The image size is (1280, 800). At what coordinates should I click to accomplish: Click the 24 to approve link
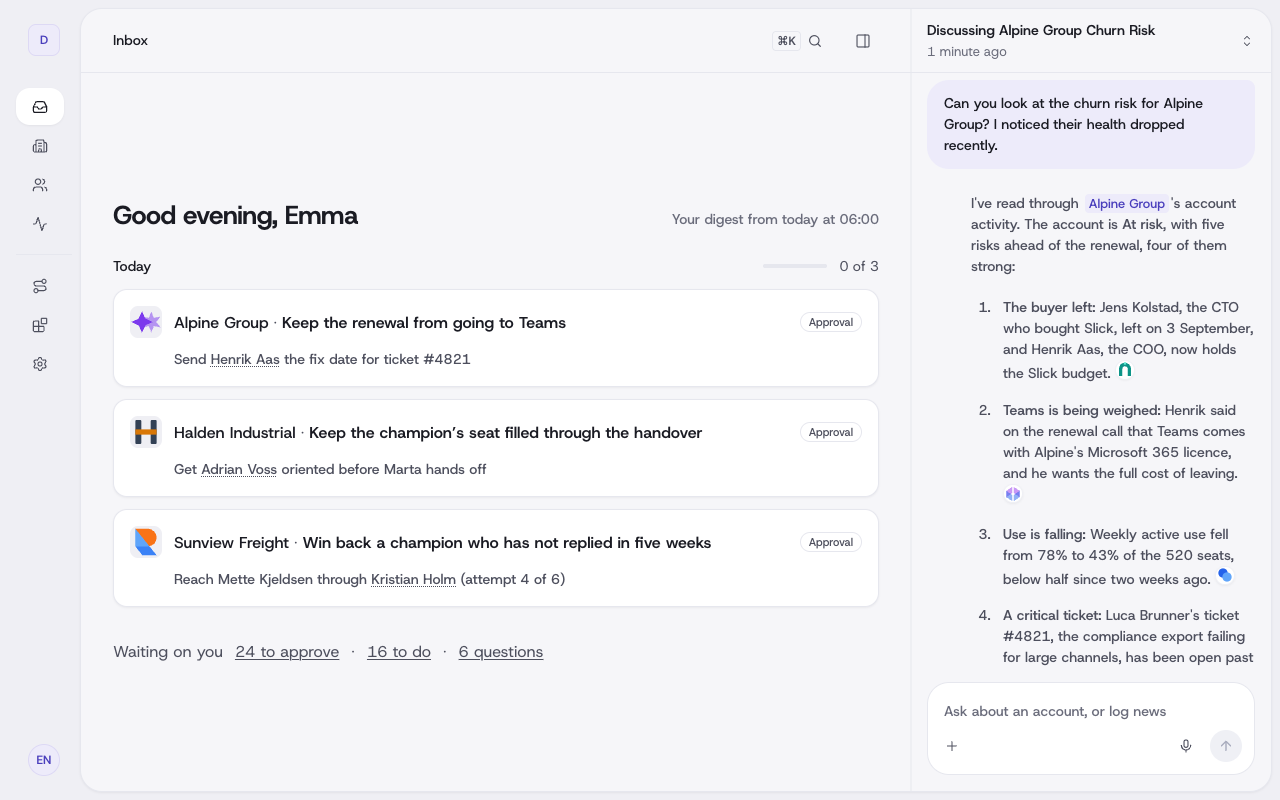pyautogui.click(x=287, y=652)
